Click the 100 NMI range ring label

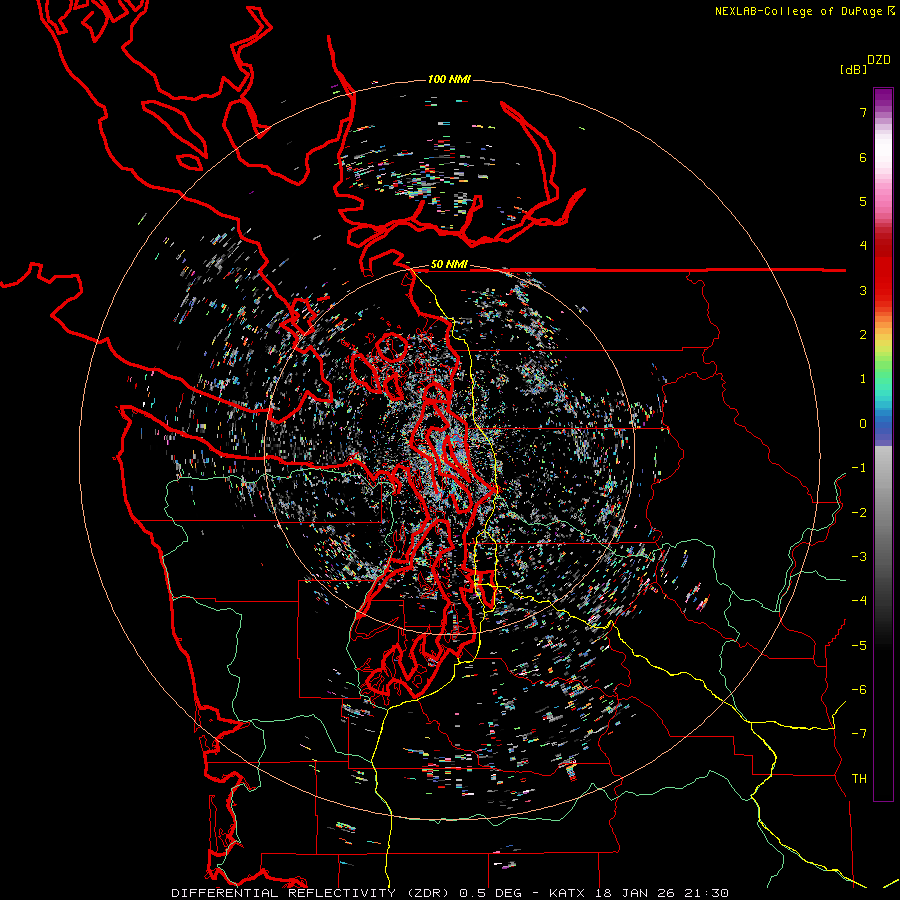point(449,79)
